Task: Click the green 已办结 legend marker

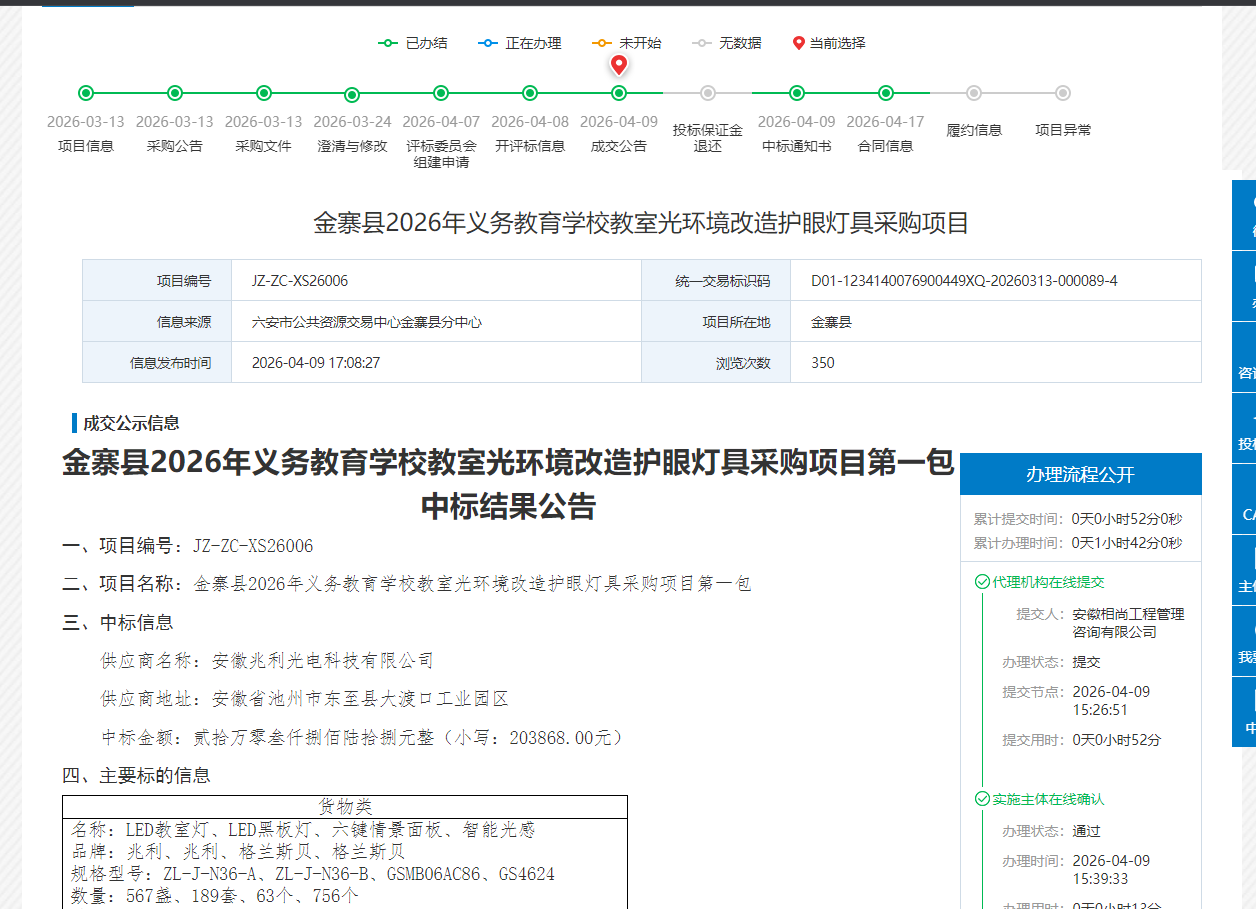Action: pyautogui.click(x=388, y=43)
